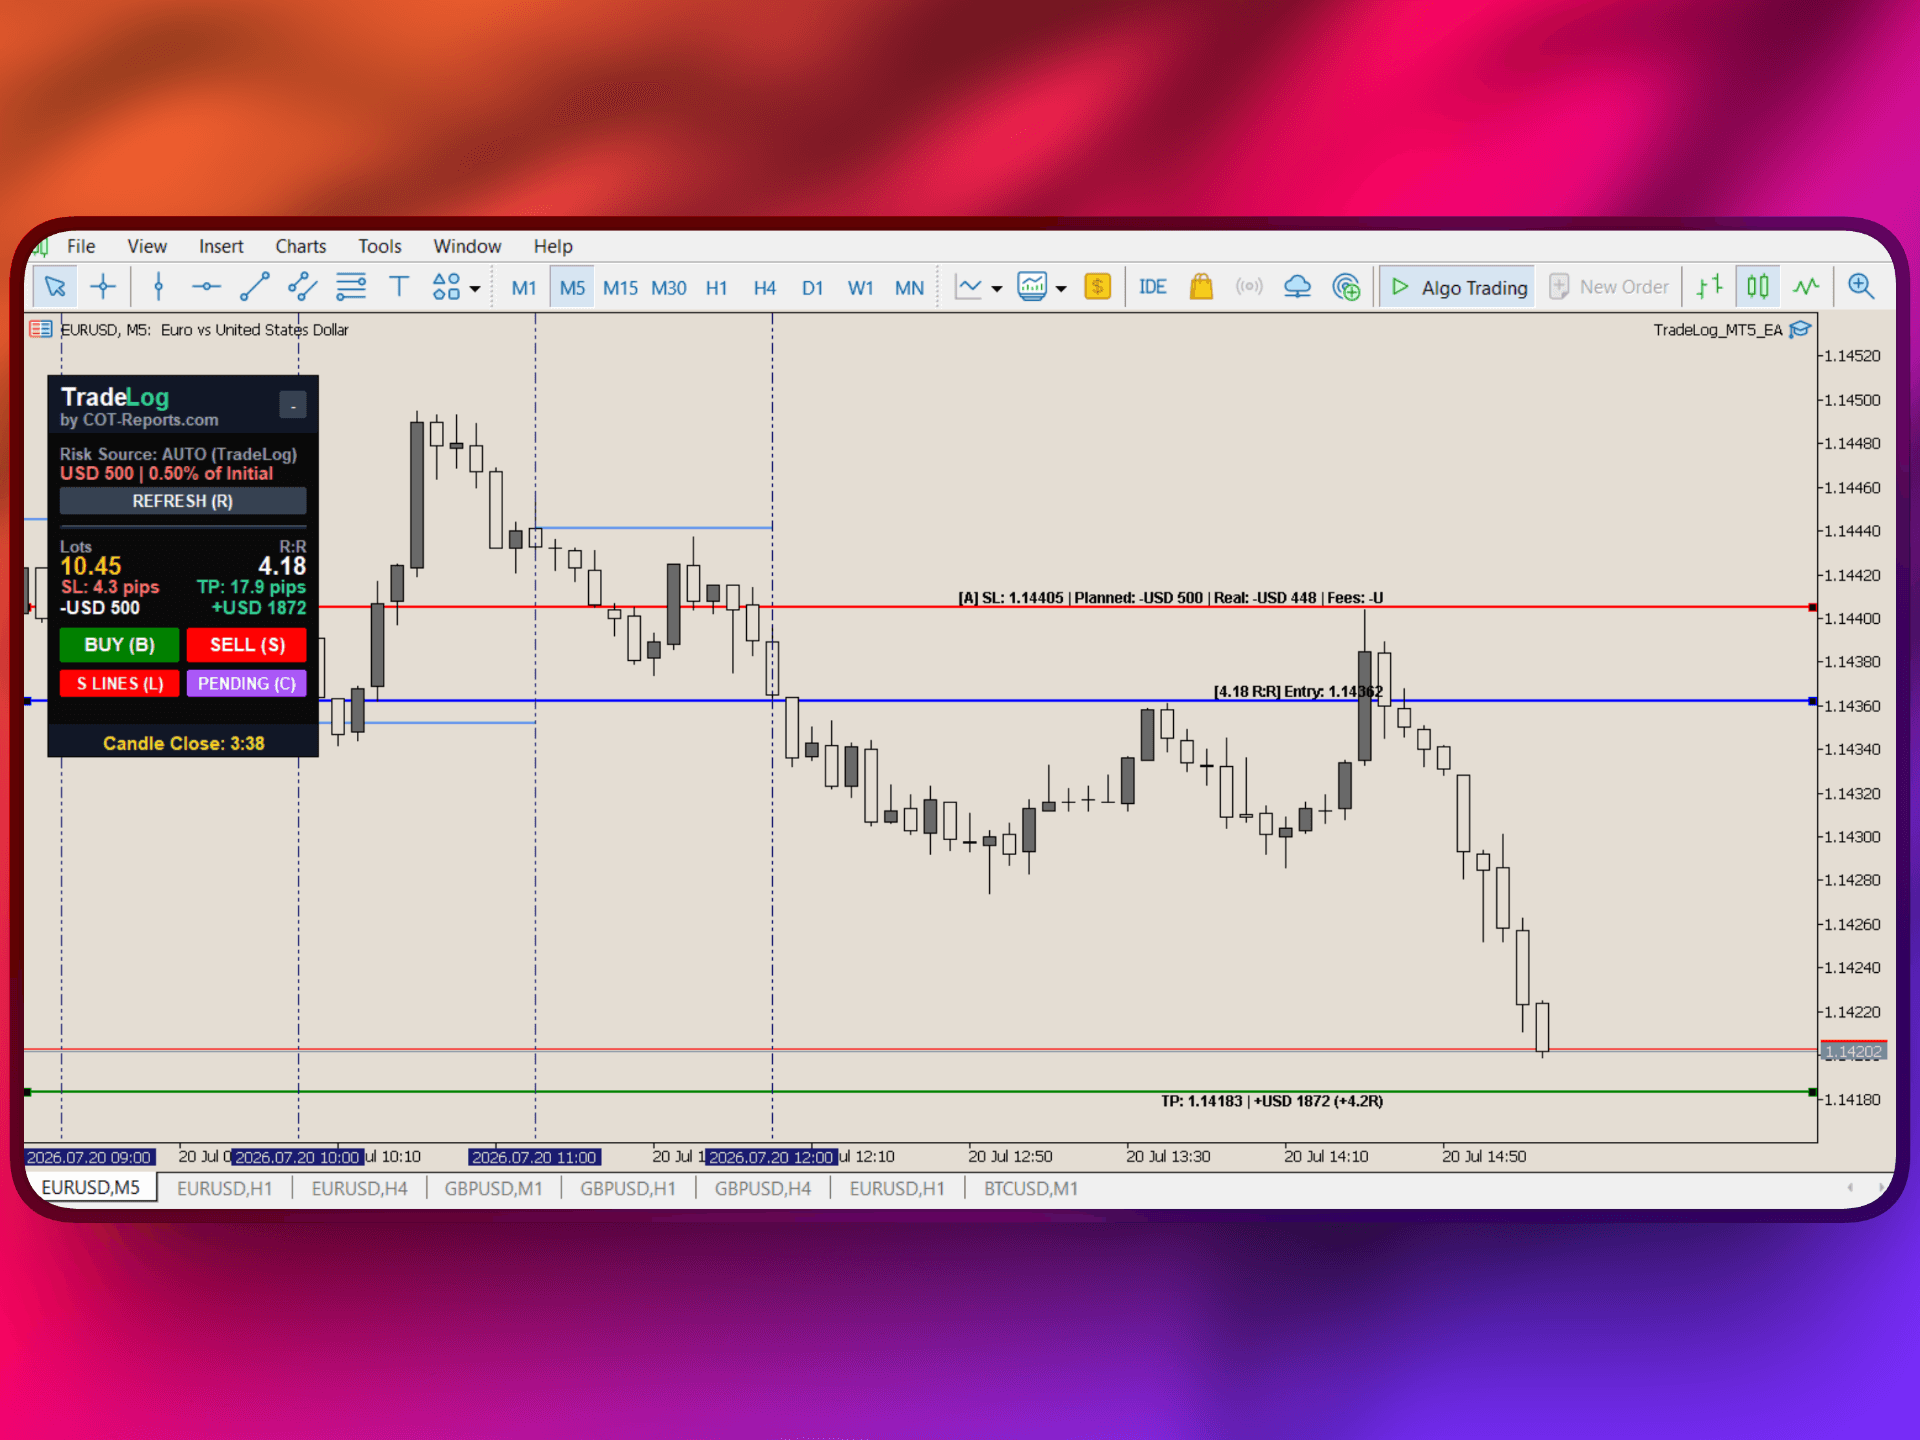This screenshot has height=1440, width=1920.
Task: Click the copy trading radar icon
Action: [1346, 288]
